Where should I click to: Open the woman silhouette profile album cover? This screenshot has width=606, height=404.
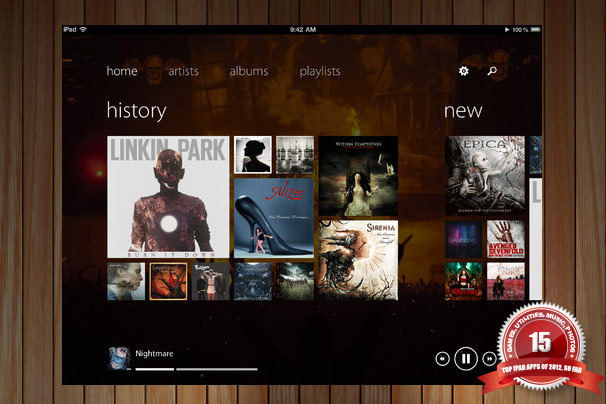pyautogui.click(x=253, y=155)
